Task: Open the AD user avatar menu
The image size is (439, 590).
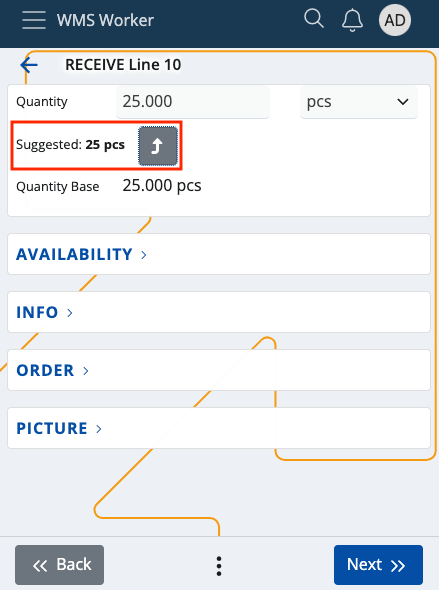Action: pos(395,20)
